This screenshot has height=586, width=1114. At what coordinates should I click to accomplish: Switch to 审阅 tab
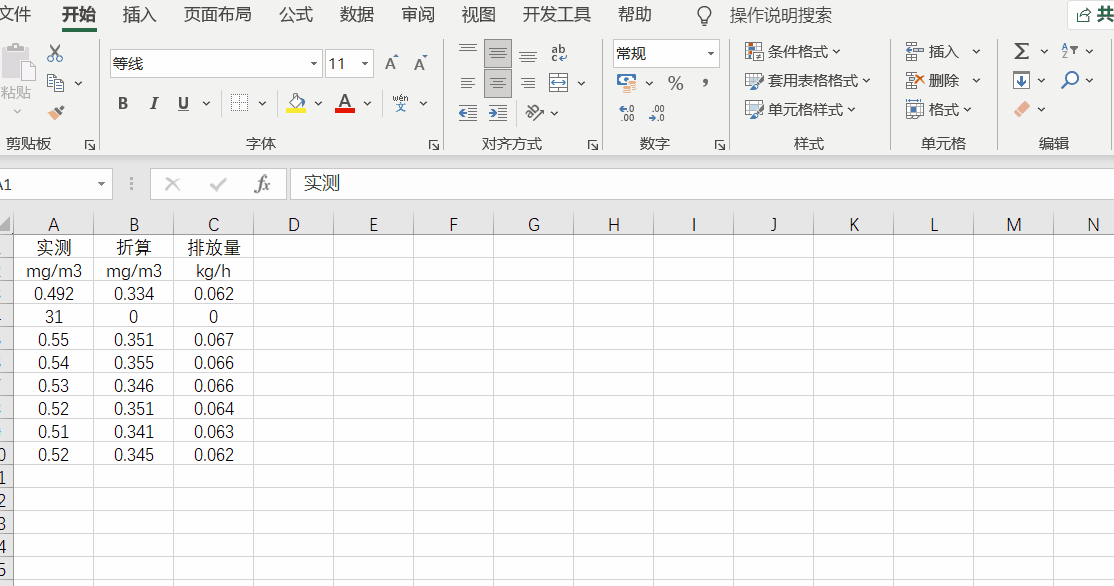(x=418, y=15)
